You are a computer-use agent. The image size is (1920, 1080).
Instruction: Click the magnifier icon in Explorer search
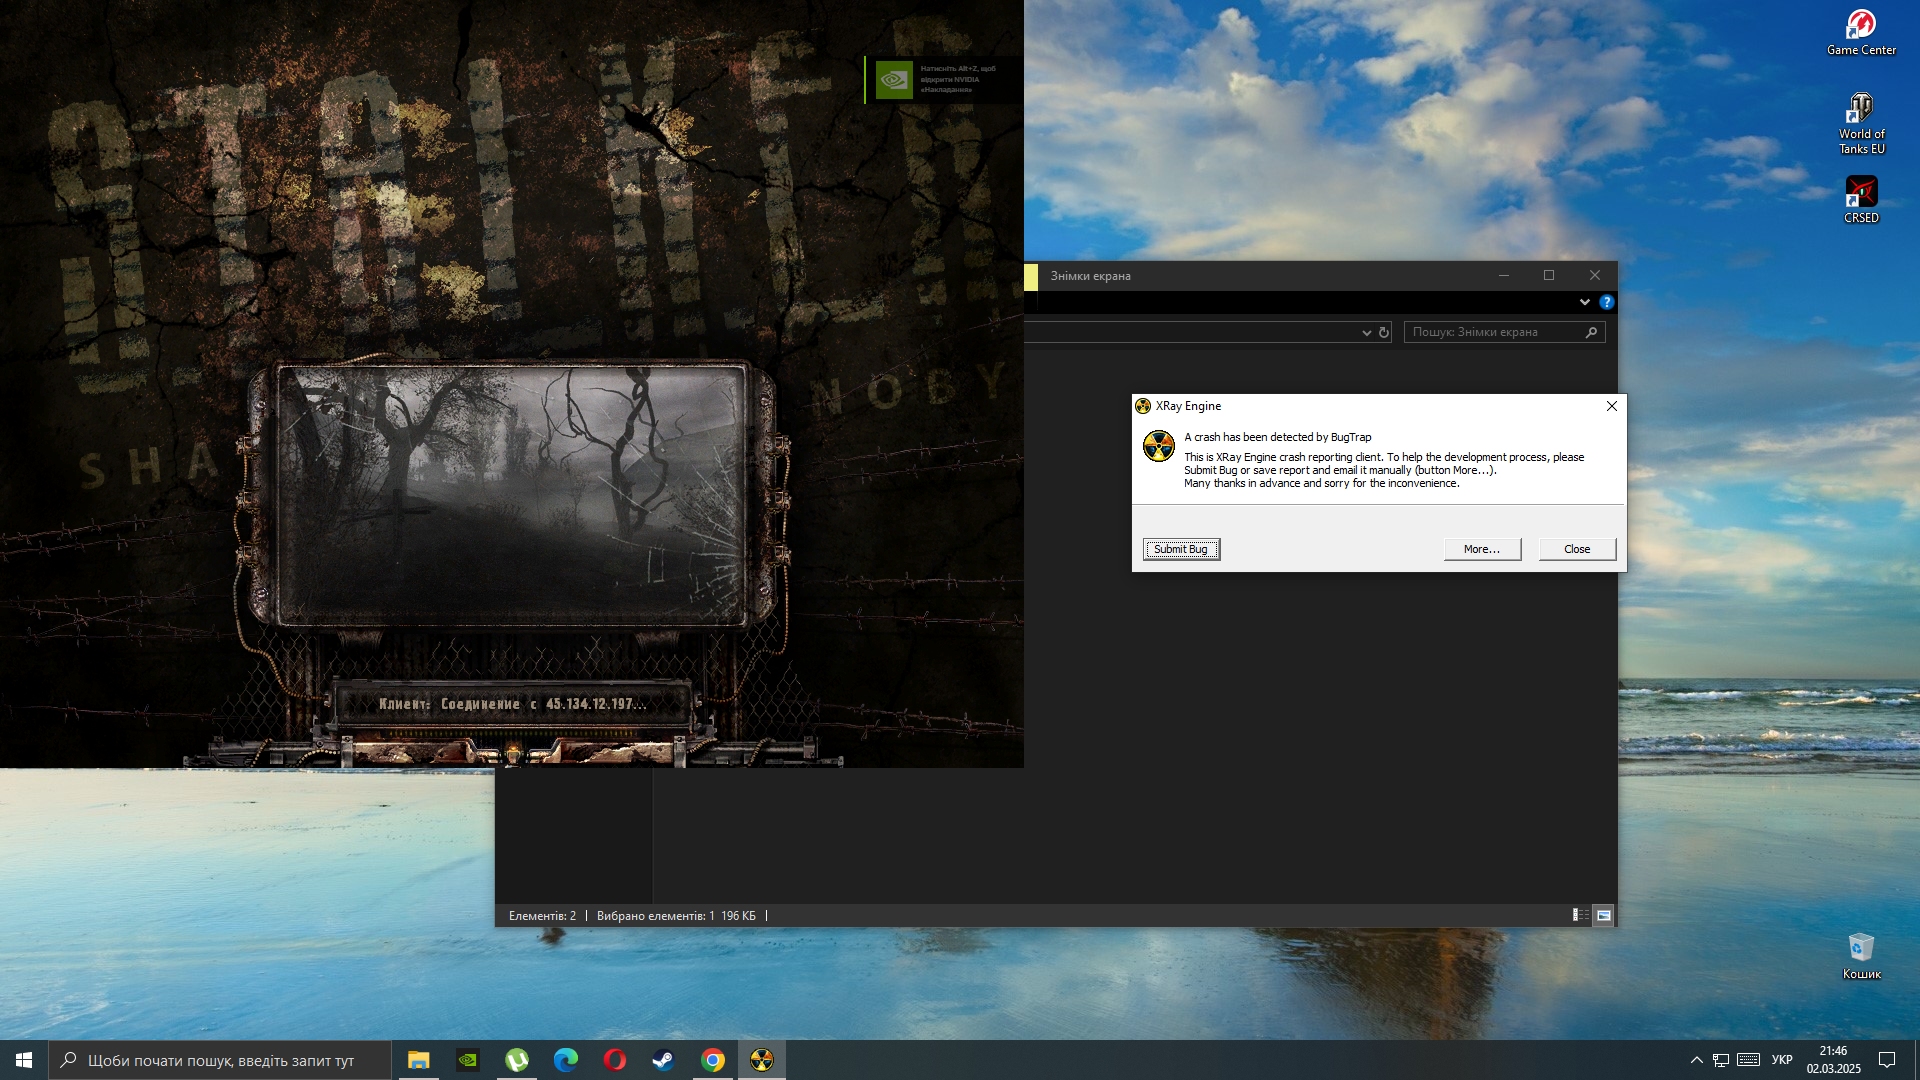[x=1591, y=332]
